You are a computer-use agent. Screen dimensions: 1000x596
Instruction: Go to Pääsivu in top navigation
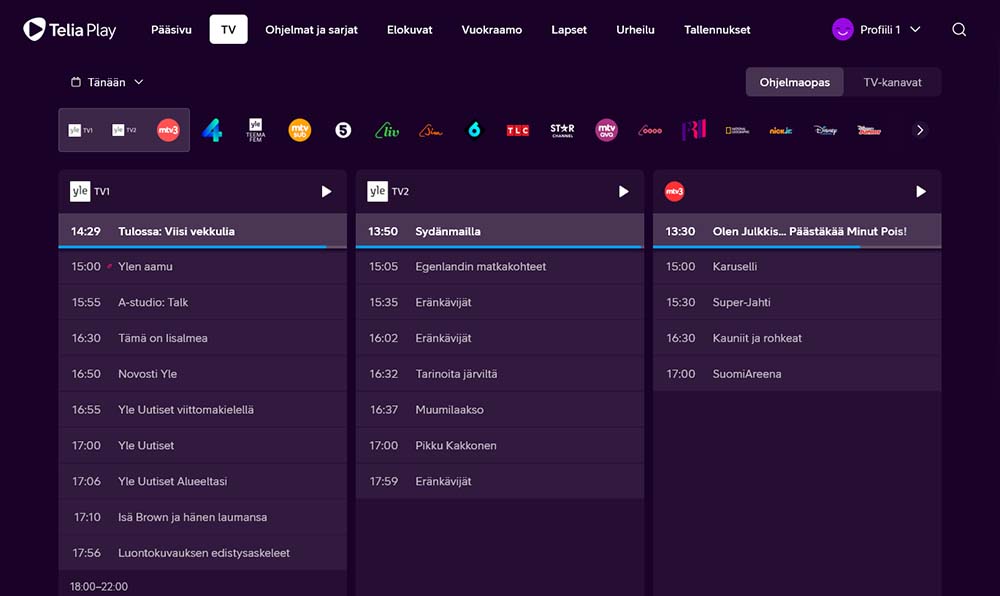point(171,29)
